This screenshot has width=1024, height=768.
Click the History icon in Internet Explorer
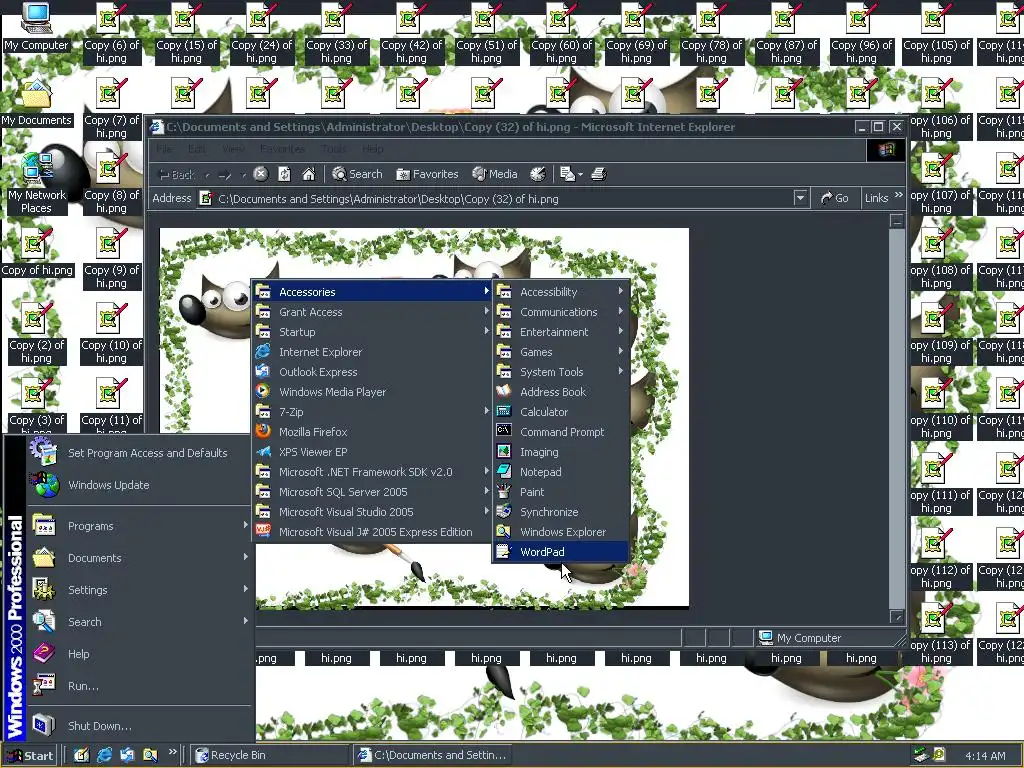click(x=537, y=174)
